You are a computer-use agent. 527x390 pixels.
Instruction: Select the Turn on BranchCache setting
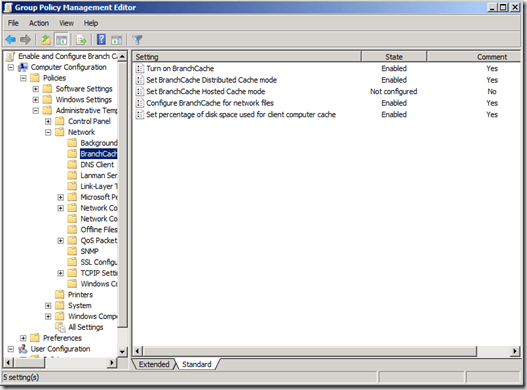click(x=180, y=69)
